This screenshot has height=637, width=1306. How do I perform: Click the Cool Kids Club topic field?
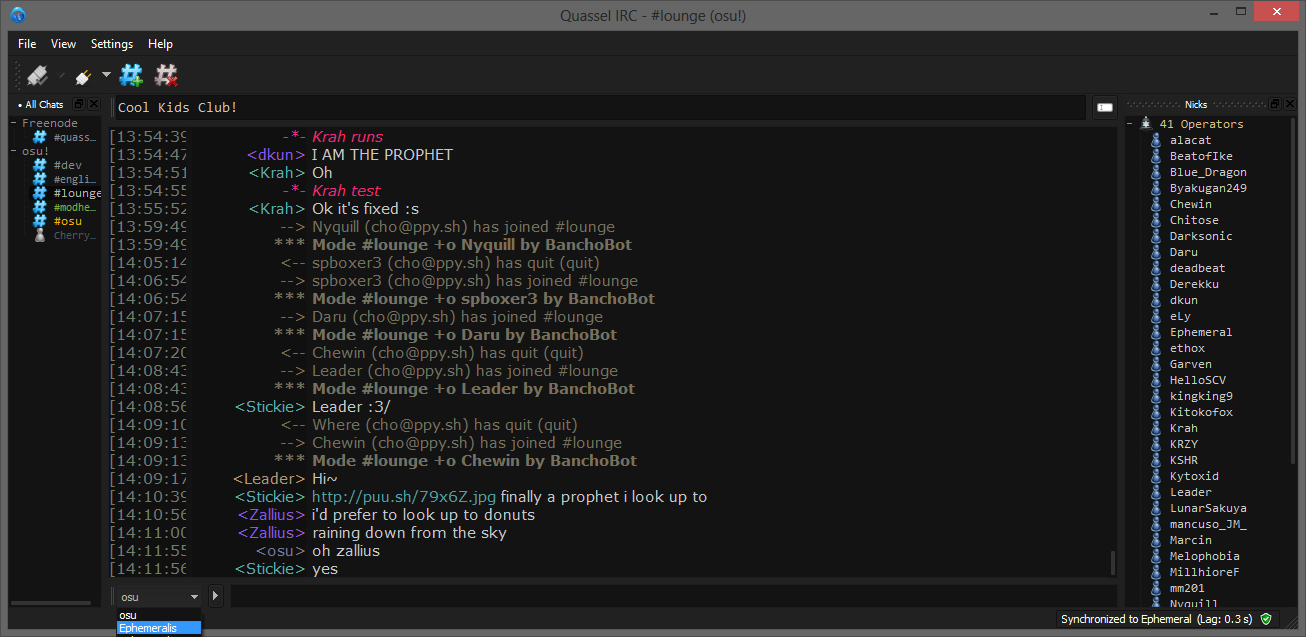pos(600,107)
